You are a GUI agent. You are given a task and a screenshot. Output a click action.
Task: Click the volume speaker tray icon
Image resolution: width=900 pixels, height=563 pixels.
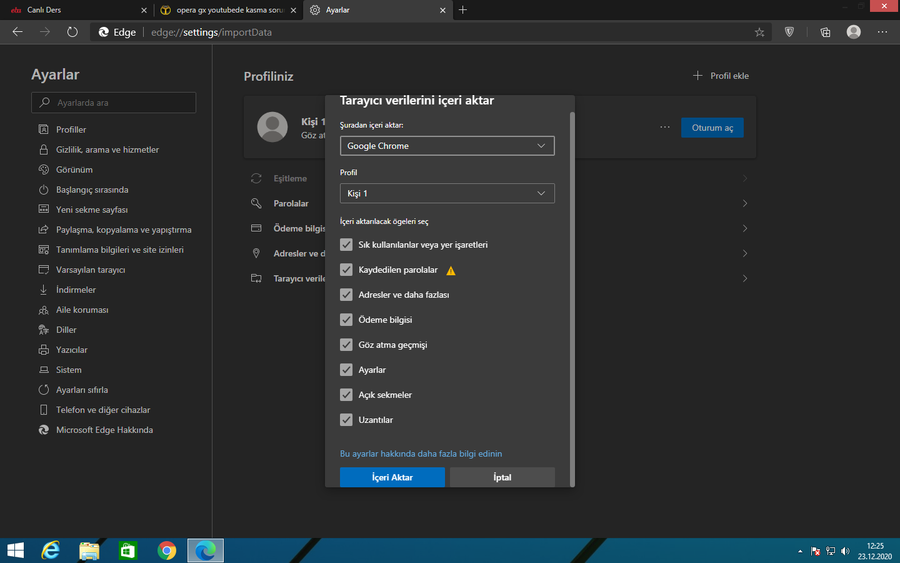pos(845,551)
